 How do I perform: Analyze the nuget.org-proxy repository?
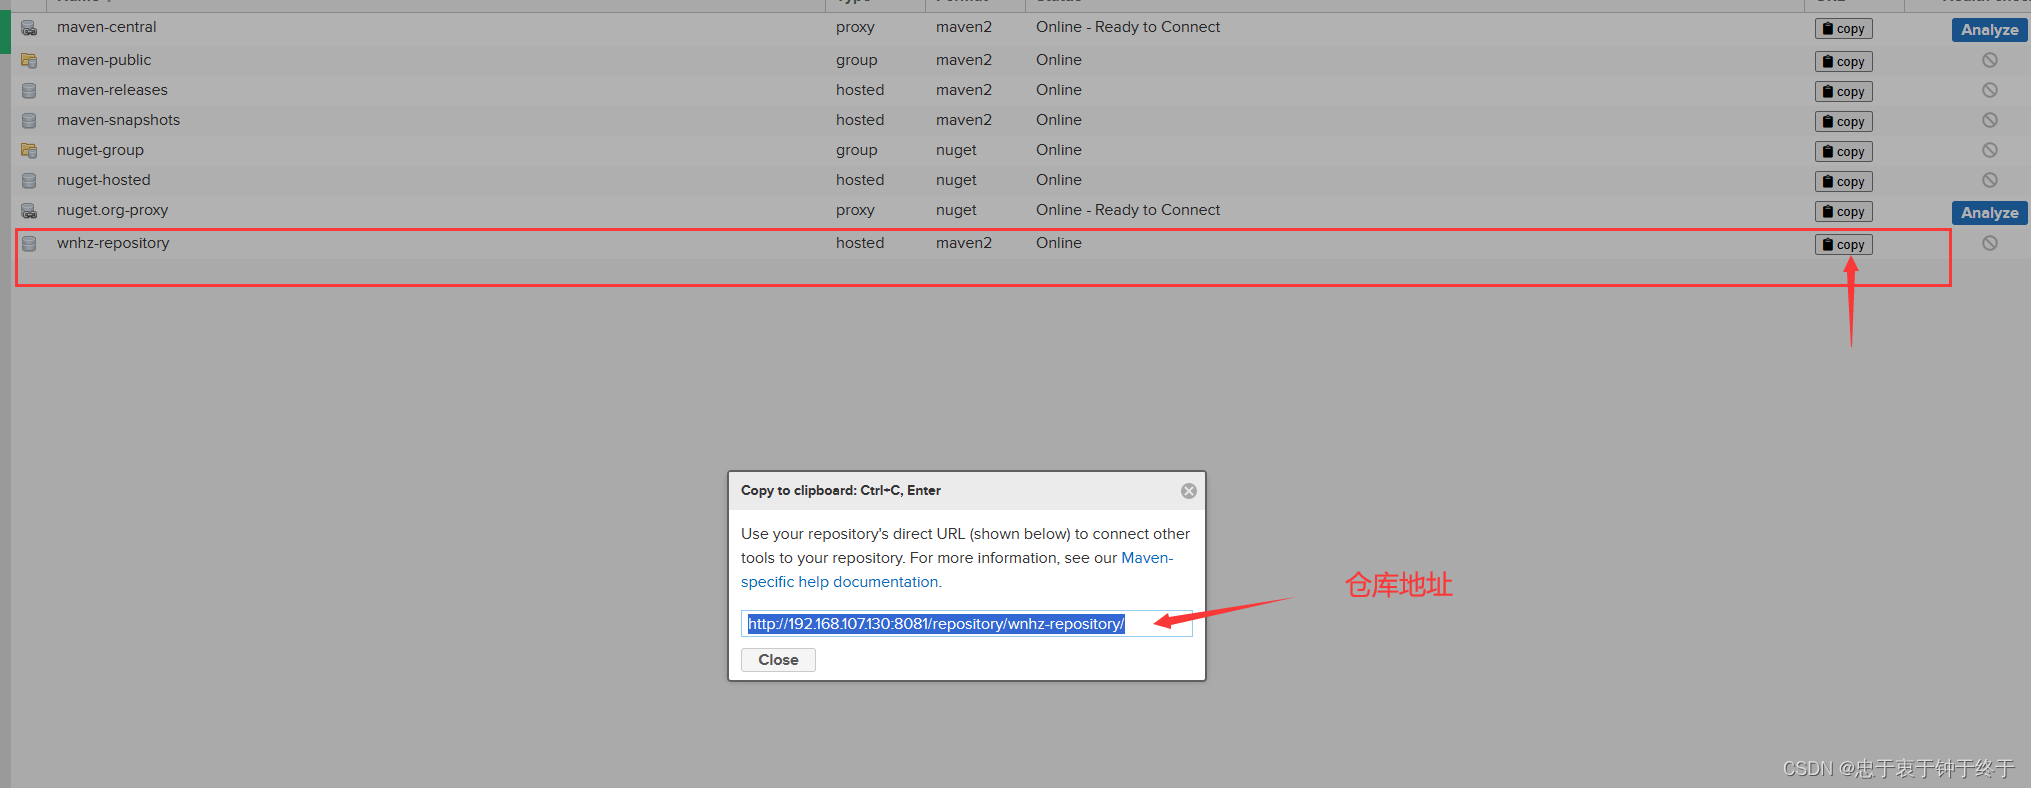(x=1989, y=213)
